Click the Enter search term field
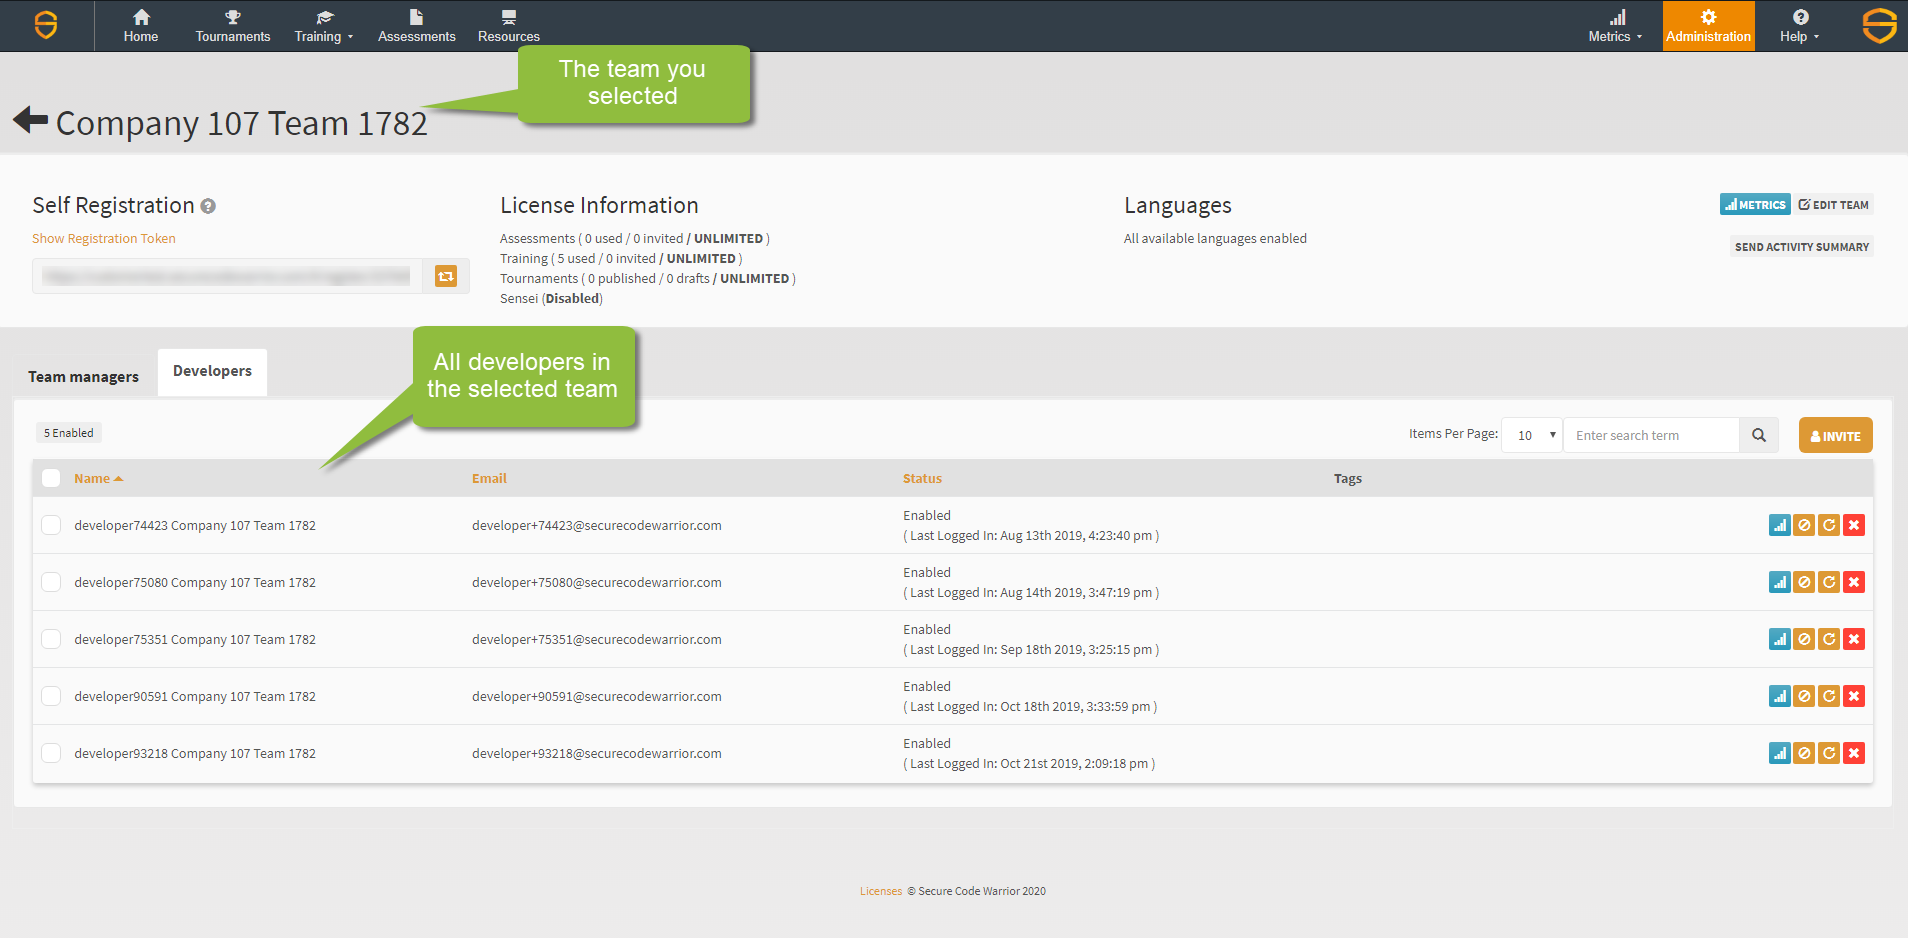This screenshot has height=938, width=1908. [1651, 435]
